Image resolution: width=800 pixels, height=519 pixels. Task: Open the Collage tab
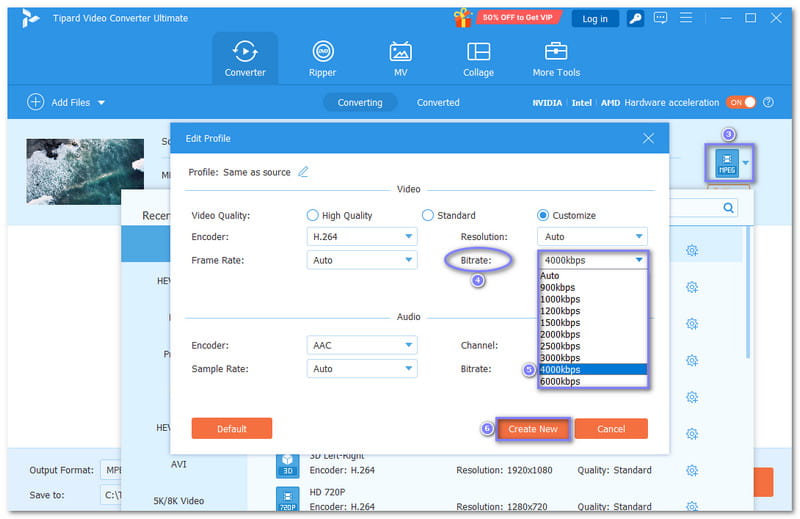478,59
